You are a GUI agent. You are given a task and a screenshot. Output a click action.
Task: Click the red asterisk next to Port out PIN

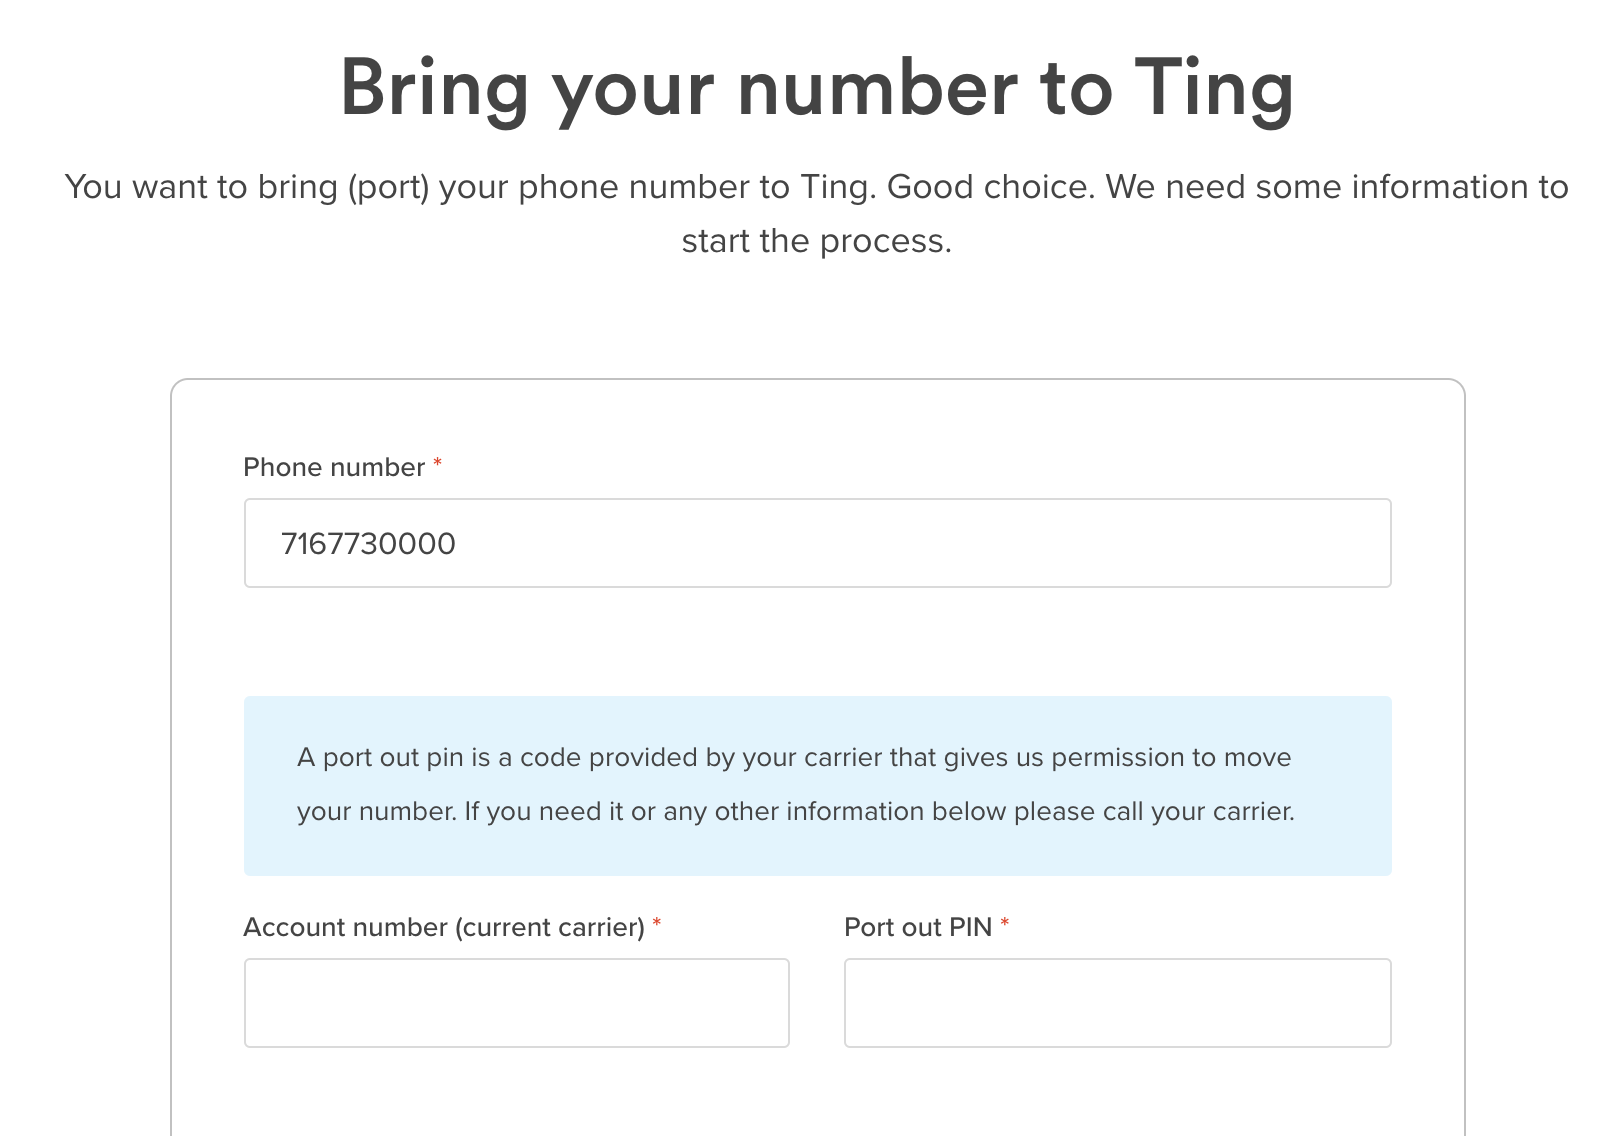1005,924
